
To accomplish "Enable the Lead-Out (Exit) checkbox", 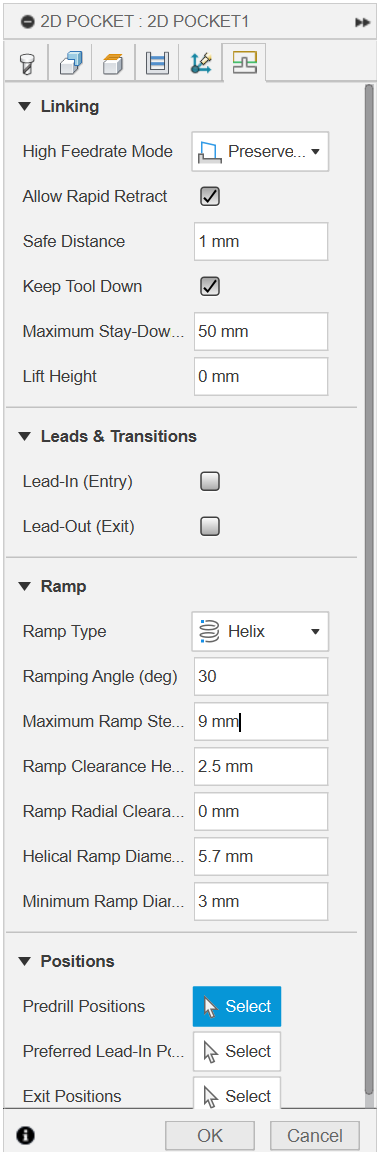I will pos(211,526).
